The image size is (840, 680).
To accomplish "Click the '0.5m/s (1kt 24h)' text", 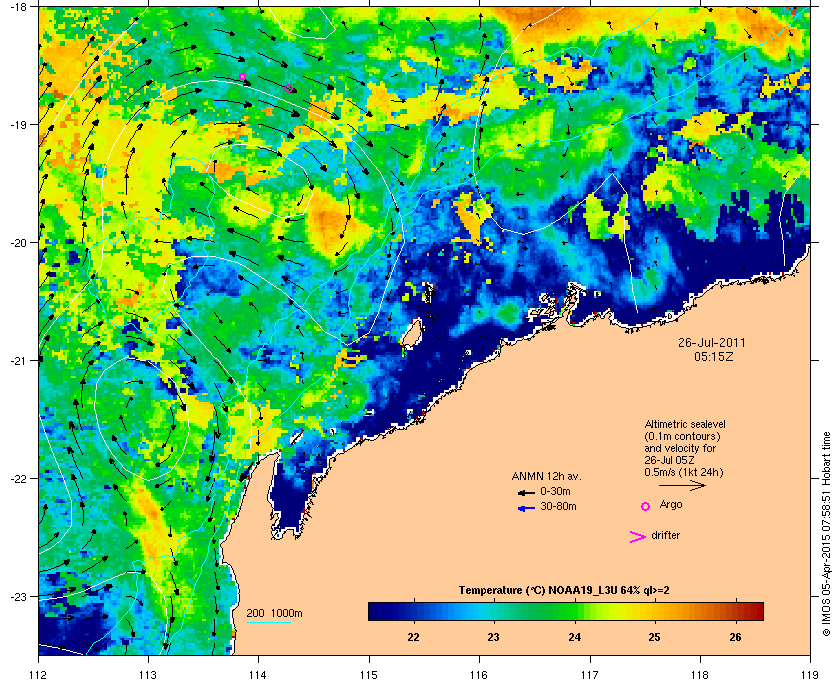I will click(684, 473).
